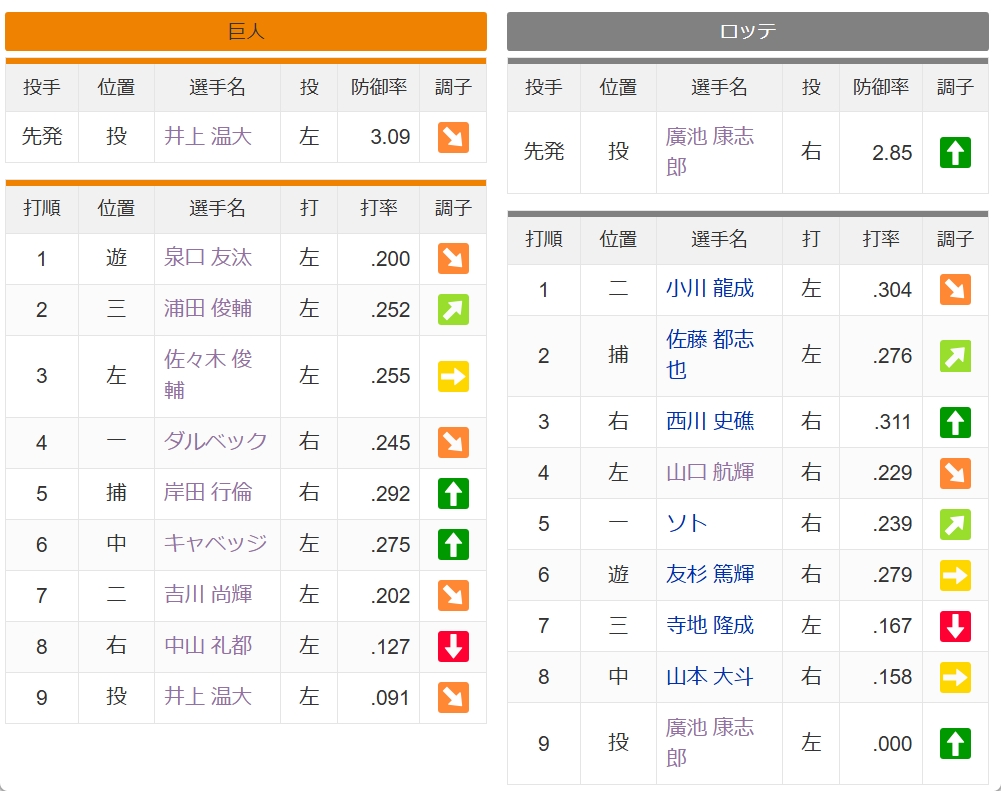Click the .304 batting average cell
The image size is (1001, 791).
pos(881,290)
